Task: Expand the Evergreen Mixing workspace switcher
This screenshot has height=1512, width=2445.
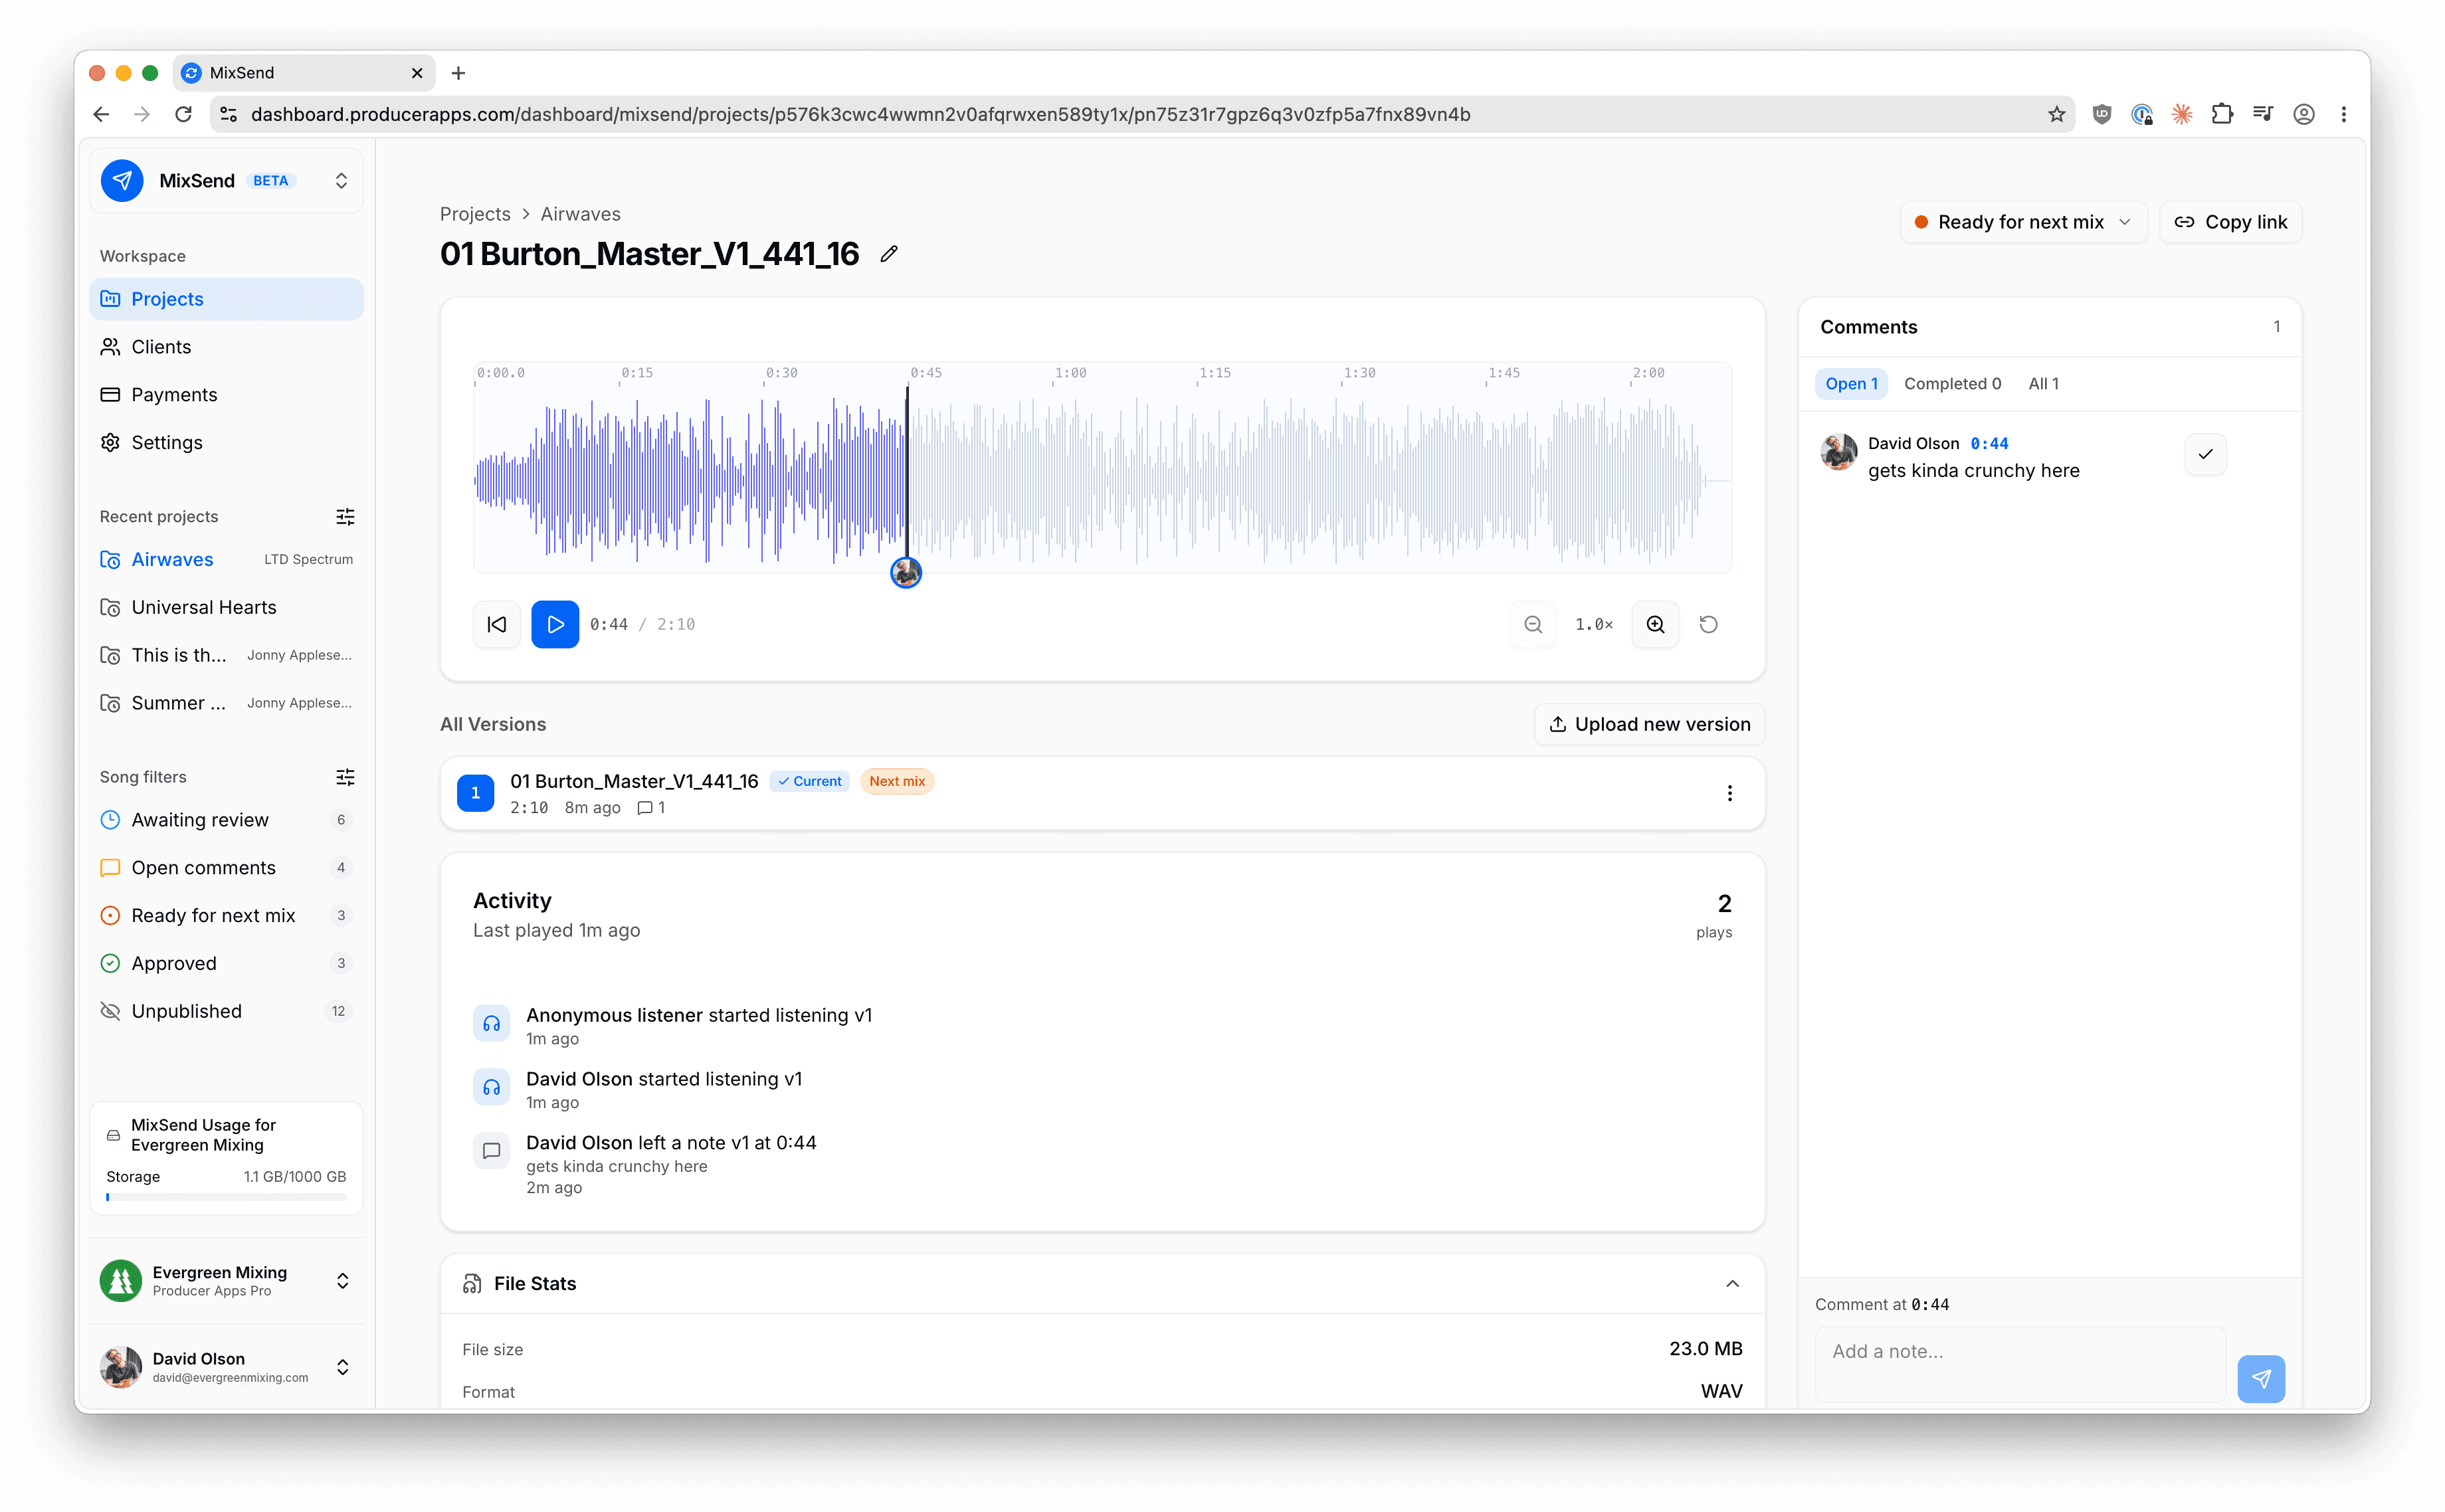Action: click(x=342, y=1281)
